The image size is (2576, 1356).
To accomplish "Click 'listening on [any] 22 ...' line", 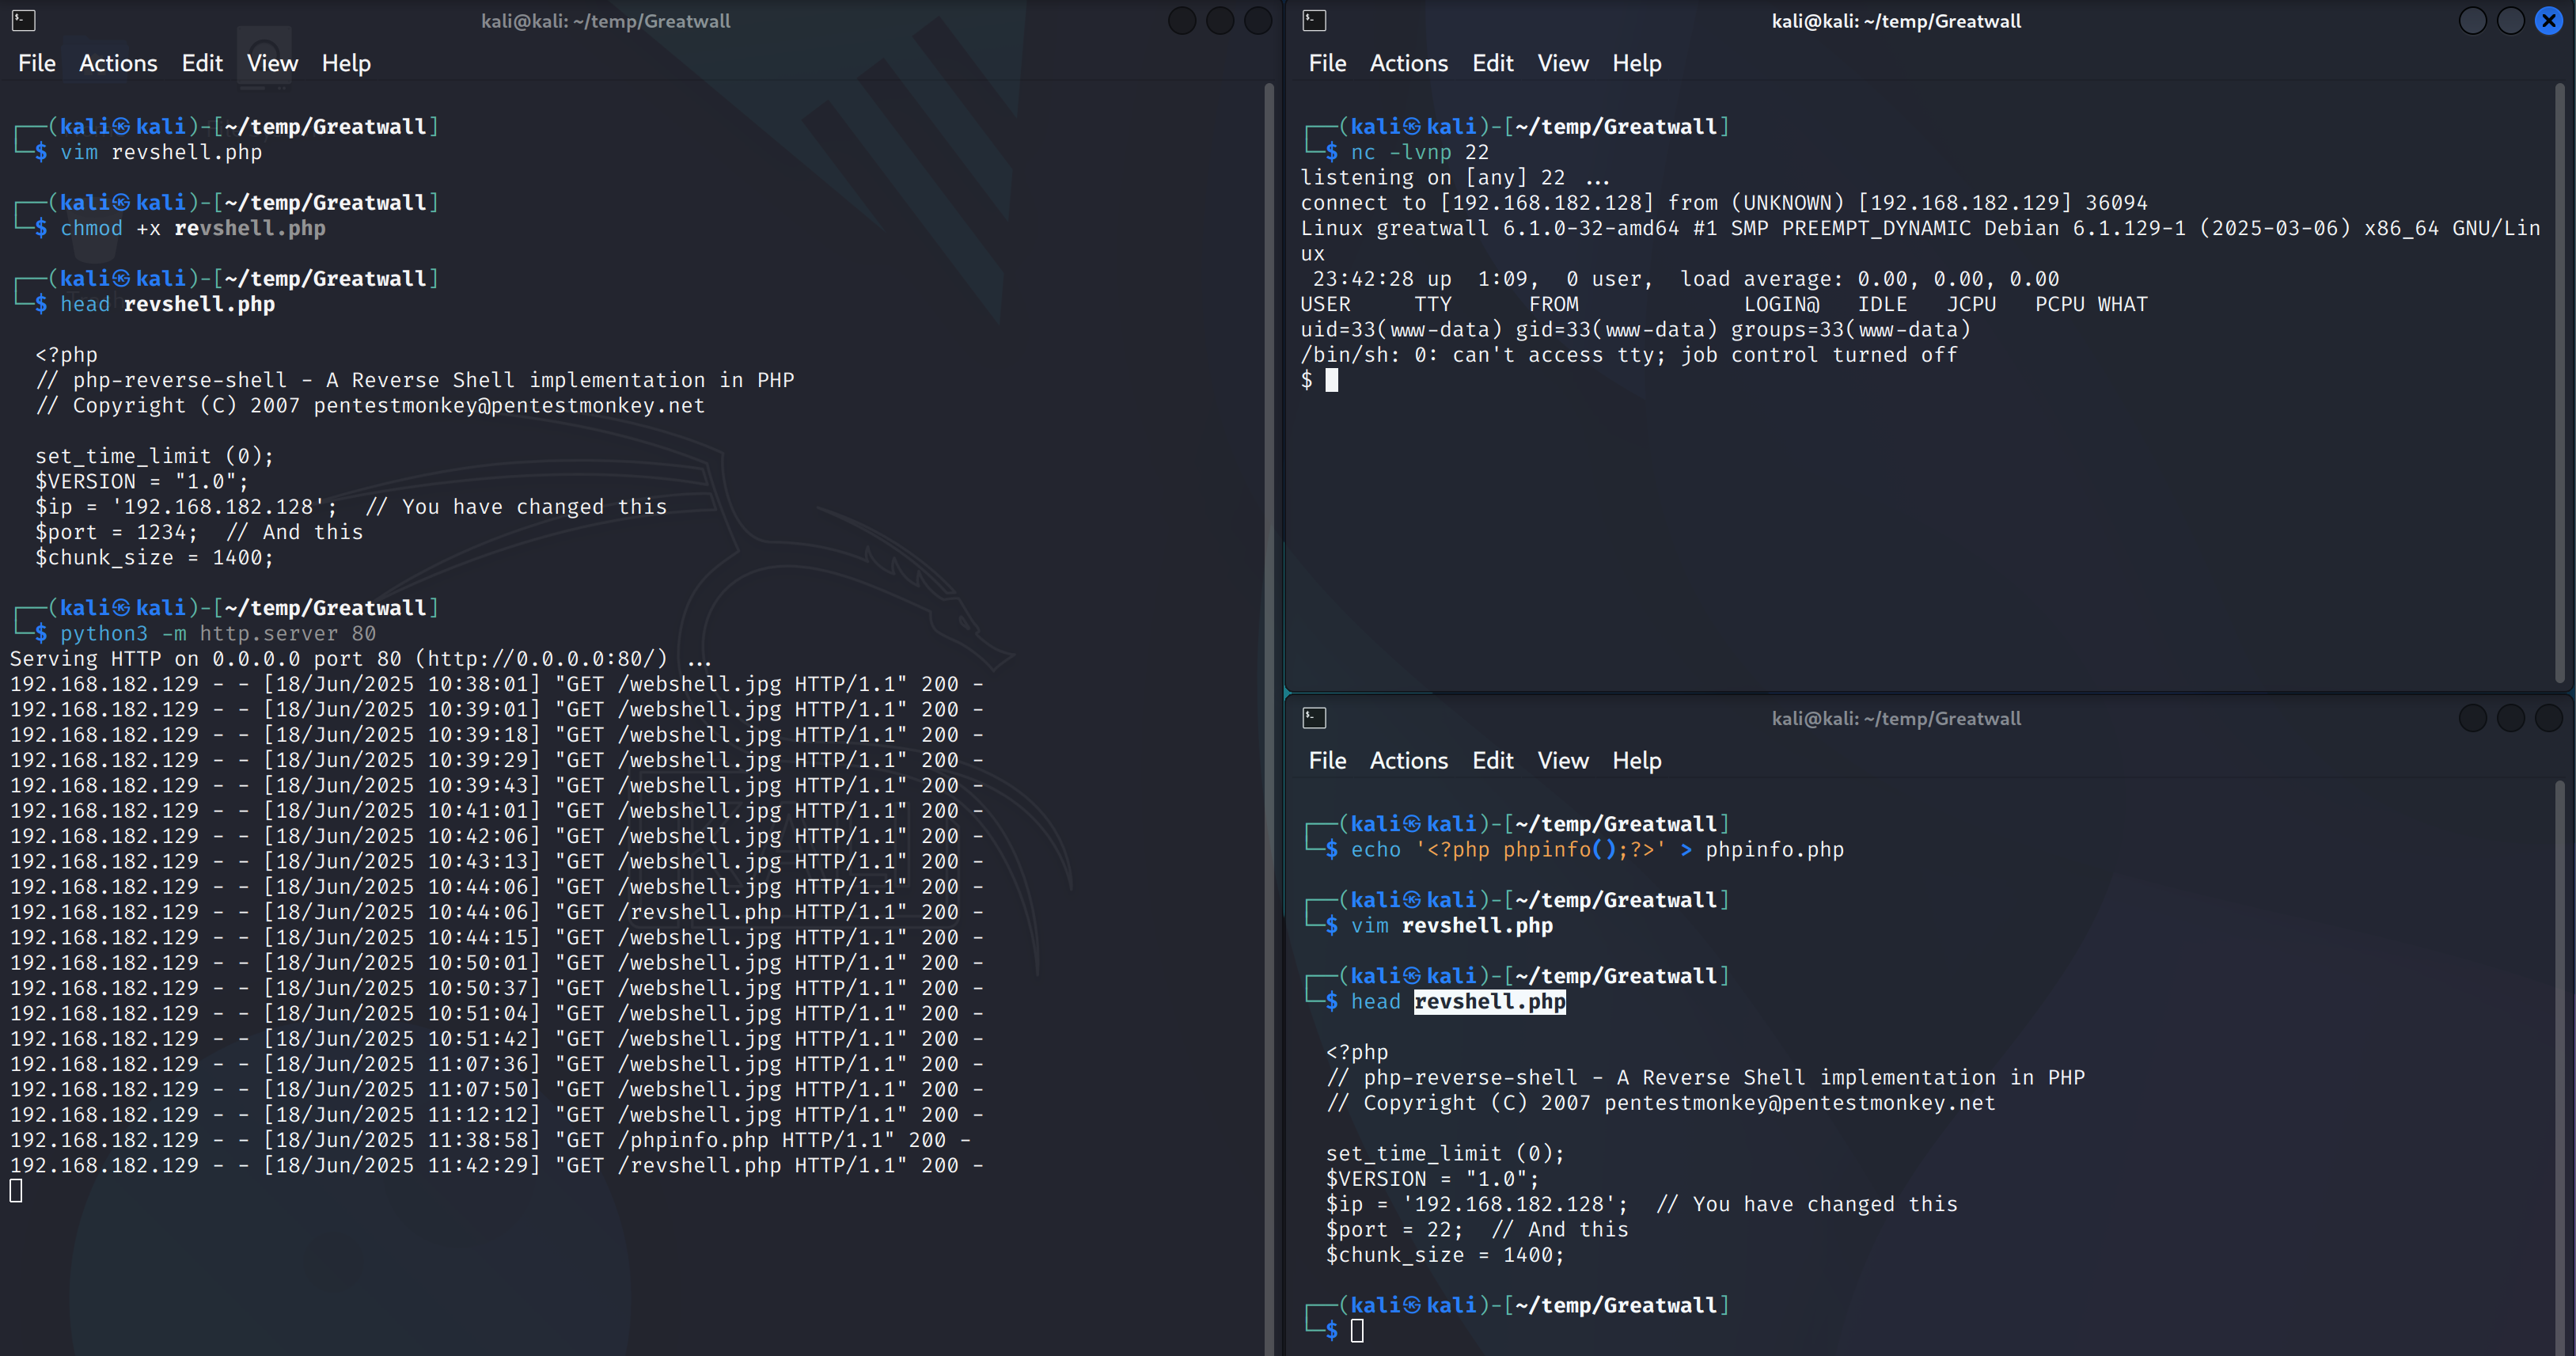I will 1455,177.
